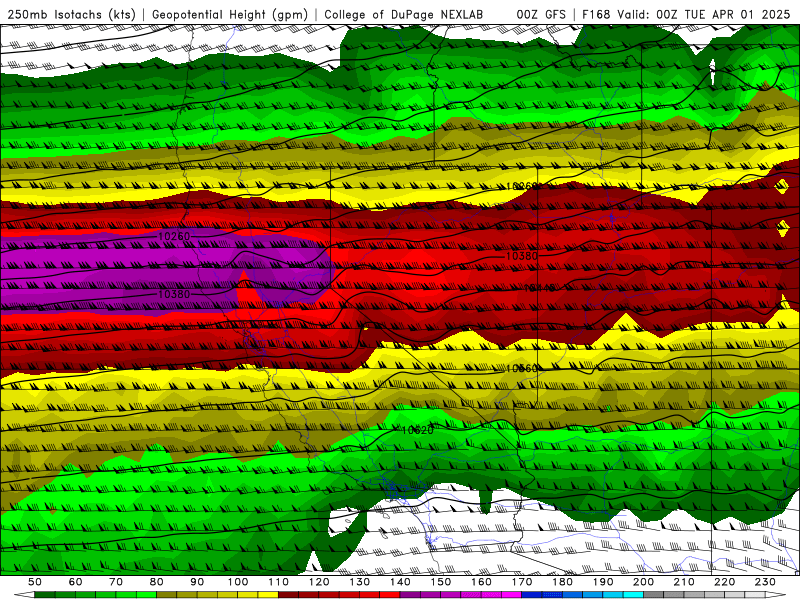The width and height of the screenshot is (800, 600).
Task: Click the '70' legend value
Action: click(116, 582)
